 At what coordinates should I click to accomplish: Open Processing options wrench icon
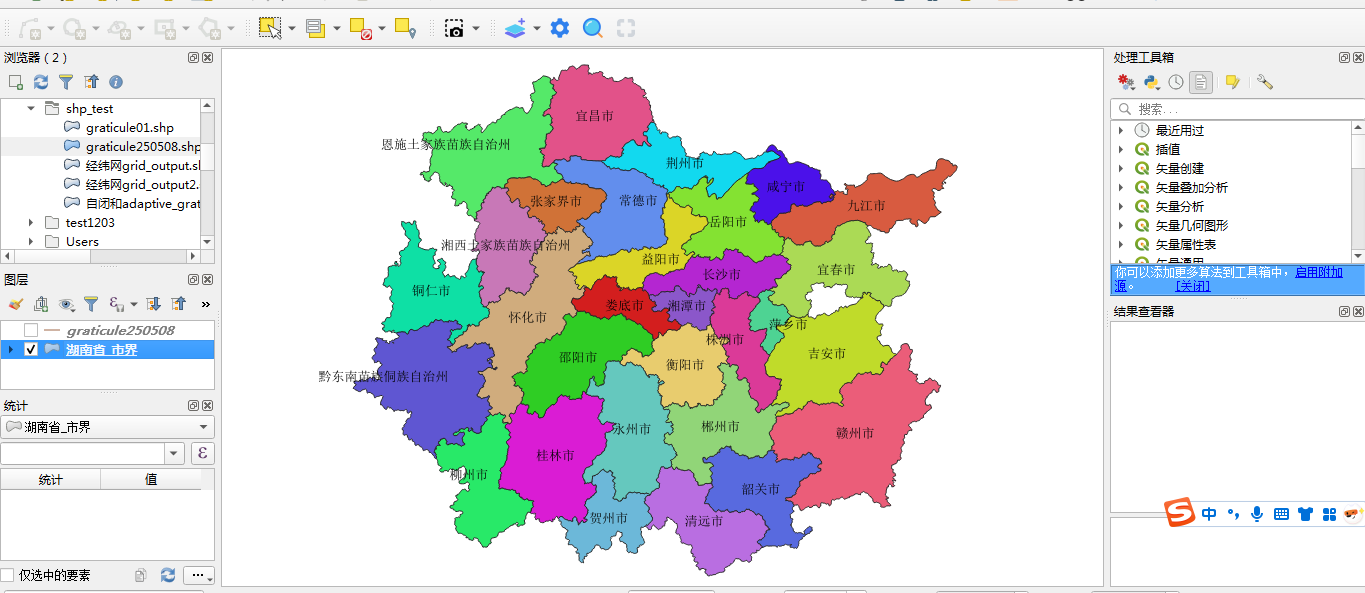[1265, 82]
